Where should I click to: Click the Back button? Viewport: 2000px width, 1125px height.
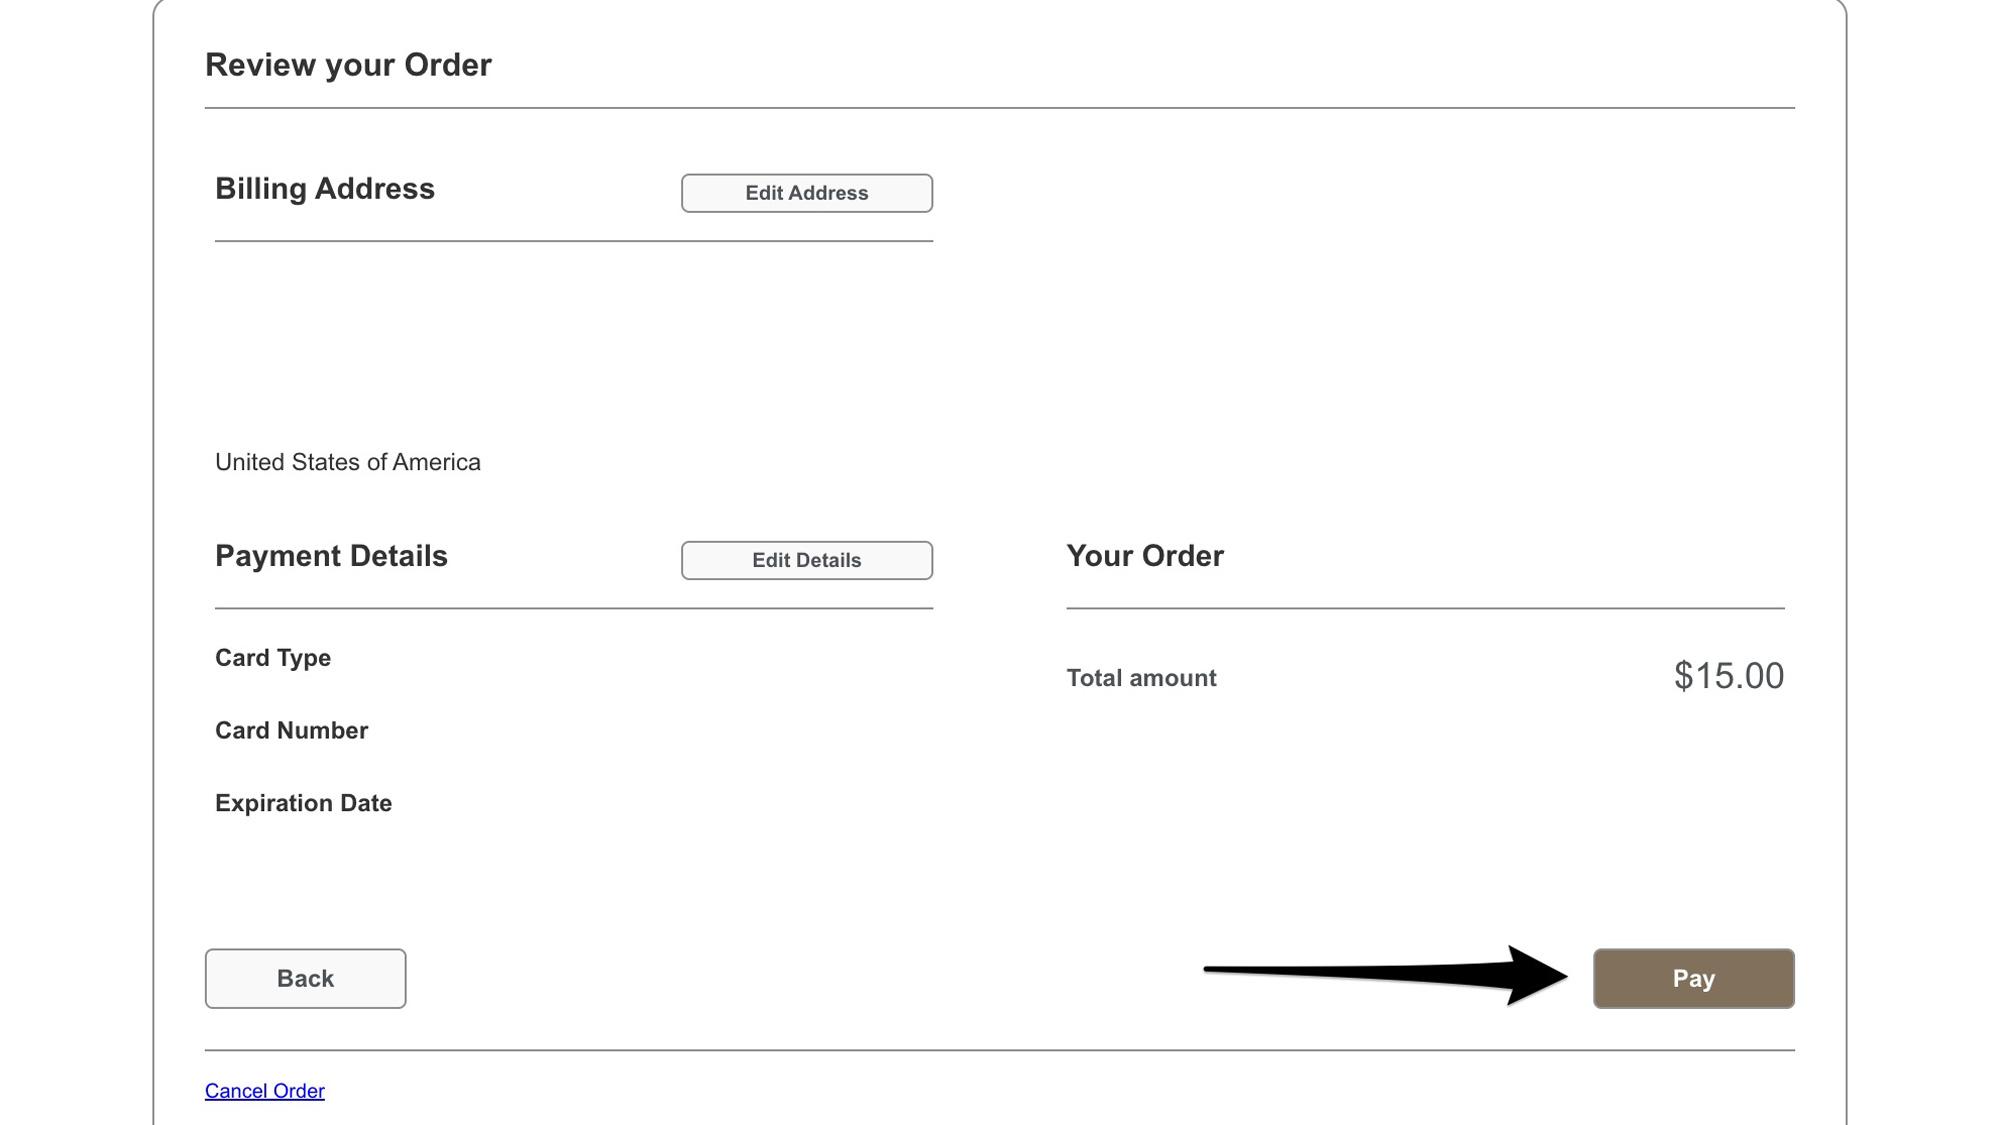point(305,978)
